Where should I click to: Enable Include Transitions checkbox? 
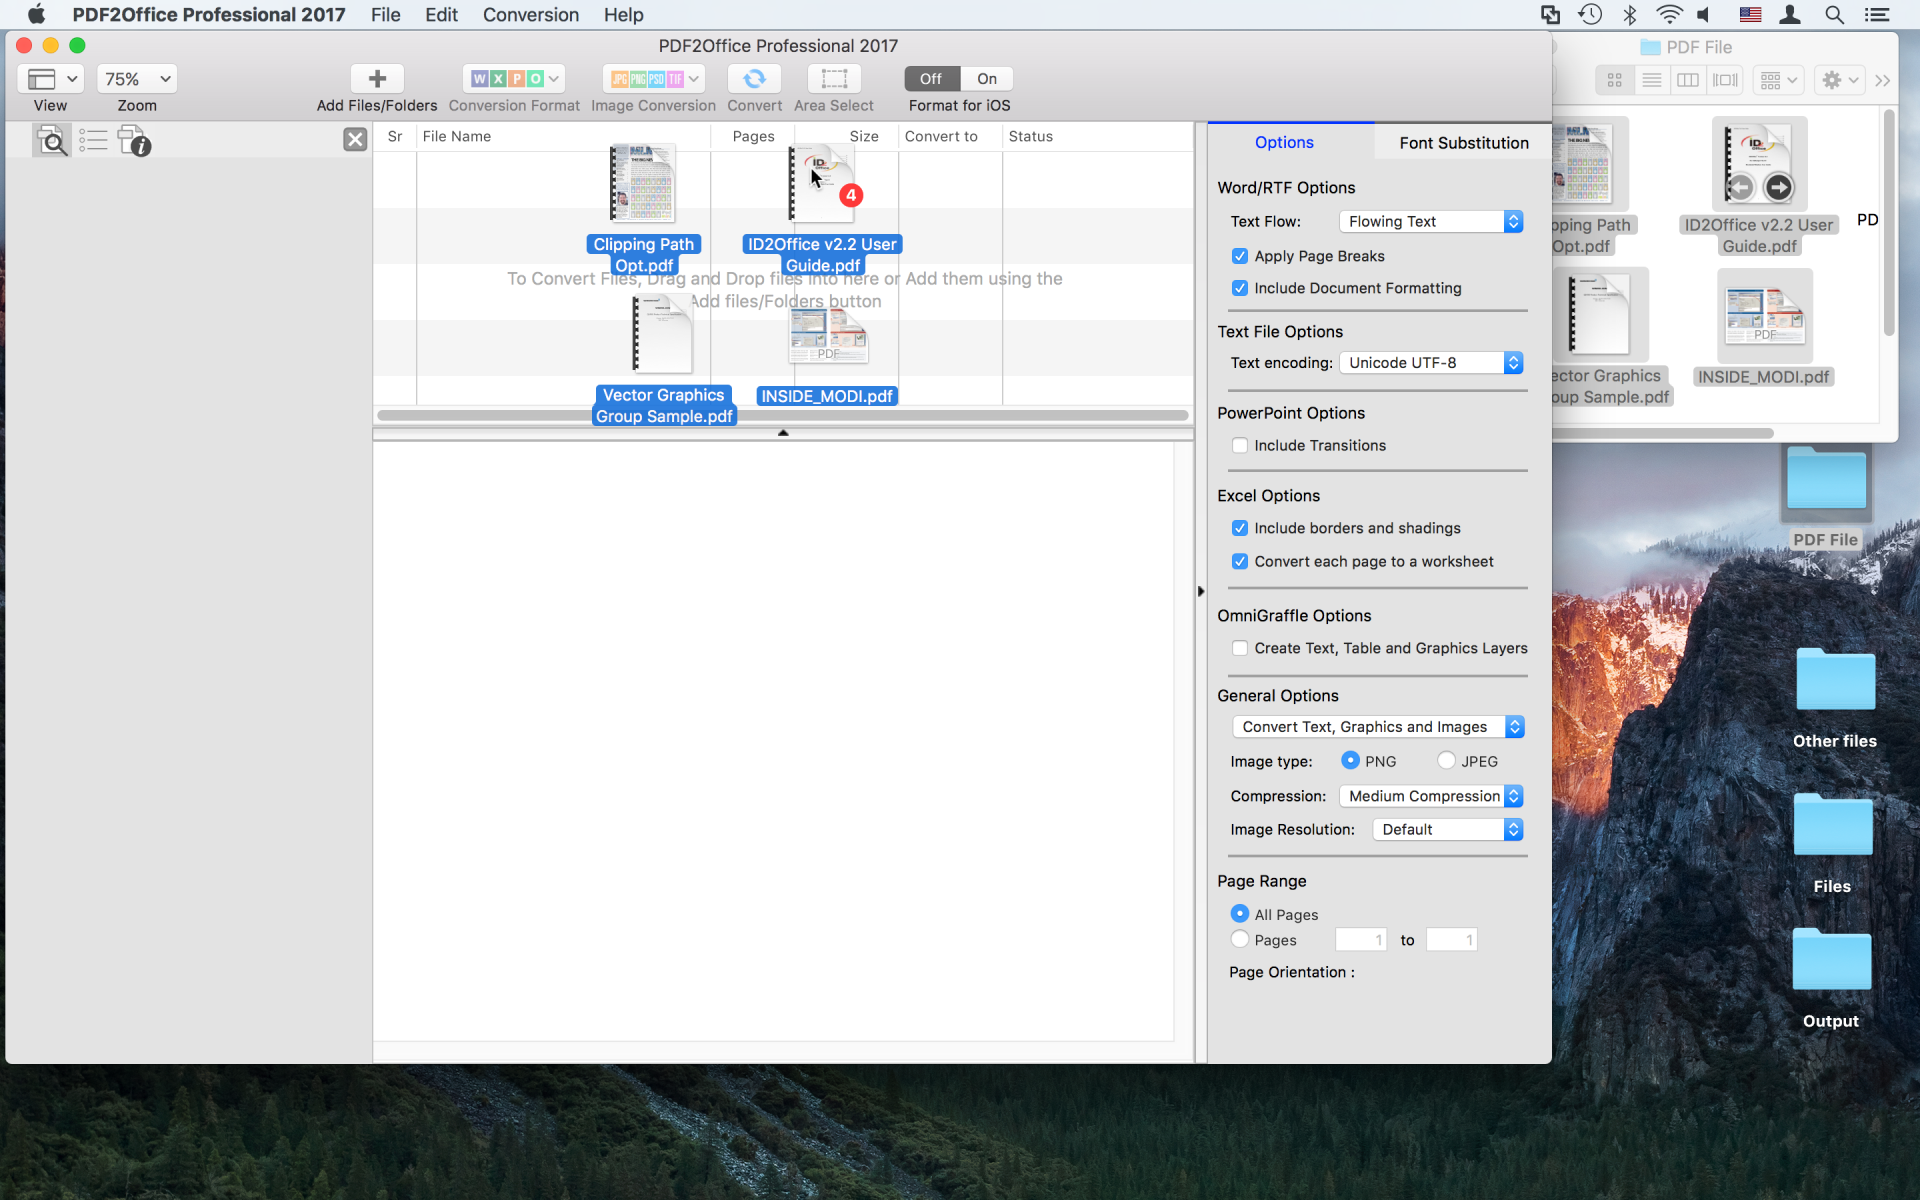click(1240, 444)
